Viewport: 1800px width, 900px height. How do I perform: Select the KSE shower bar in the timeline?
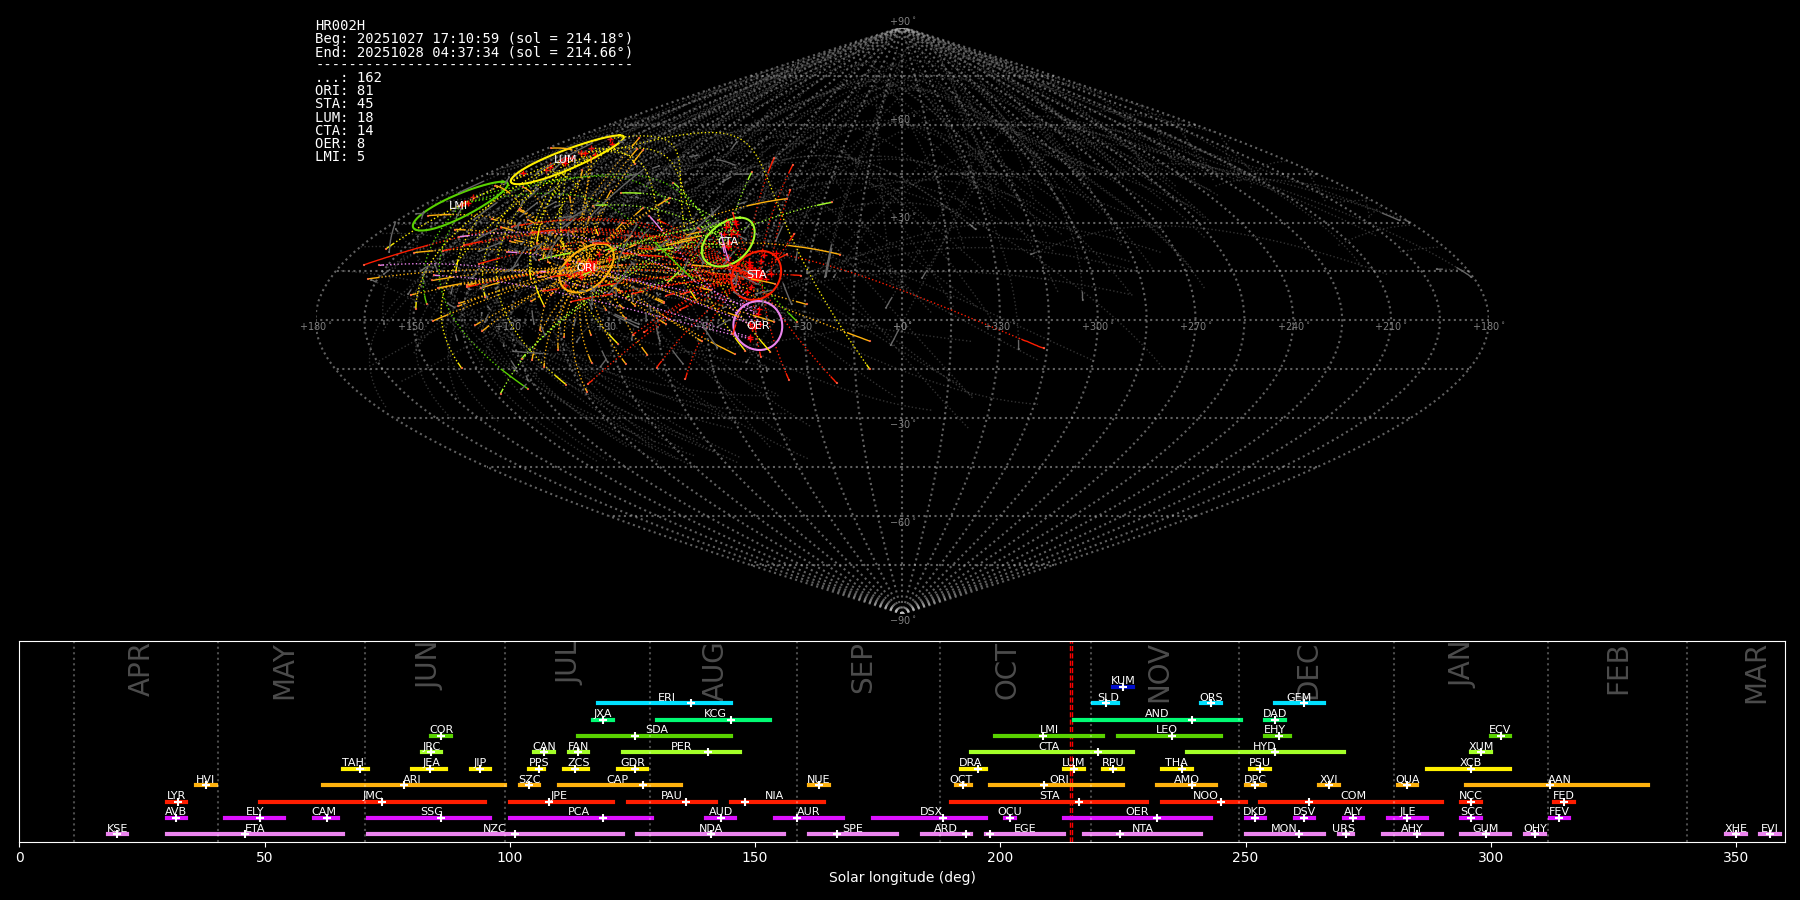pyautogui.click(x=117, y=834)
